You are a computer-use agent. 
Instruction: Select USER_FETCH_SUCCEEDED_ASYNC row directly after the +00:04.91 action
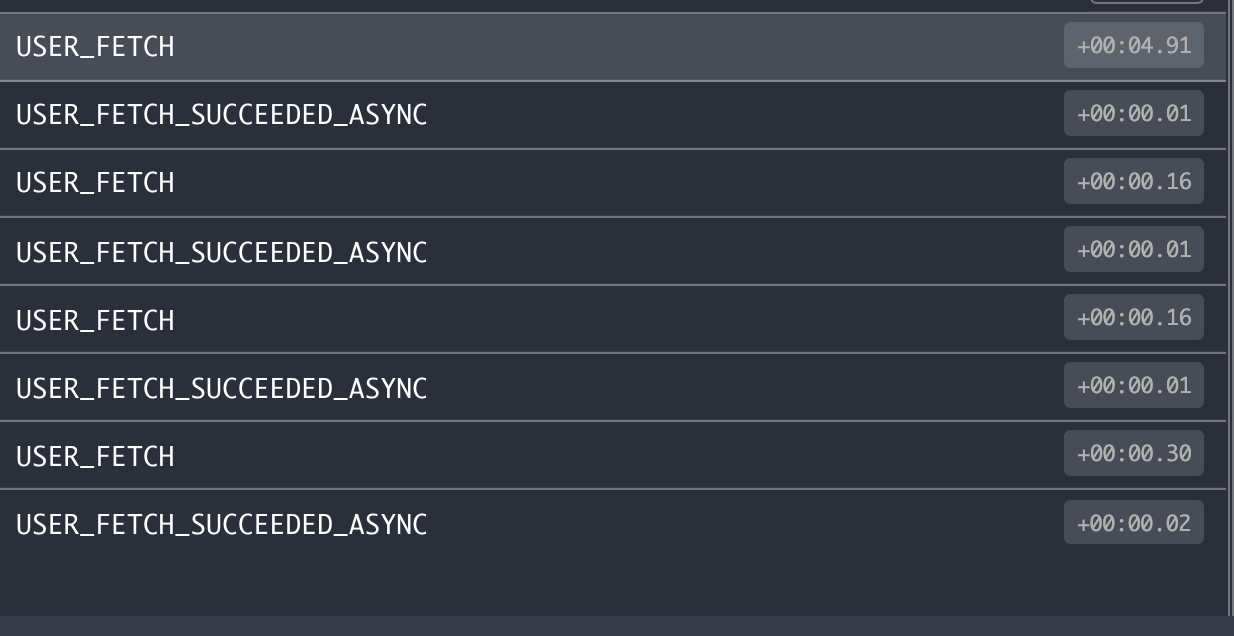612,115
